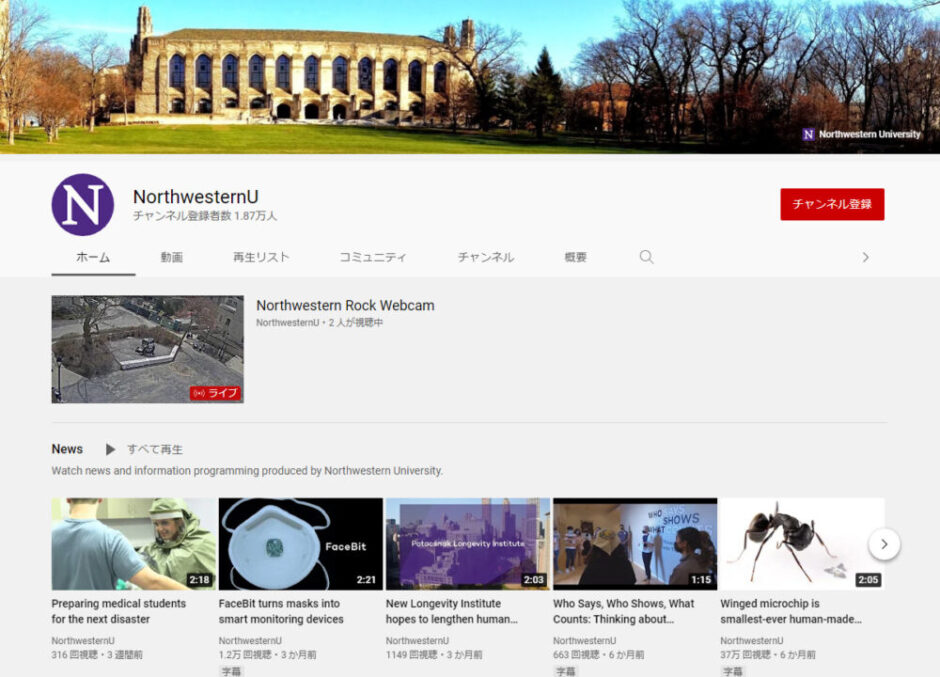Click title Who Says, Who Shows, What Counts
Screen dimensions: 940x677
point(623,611)
